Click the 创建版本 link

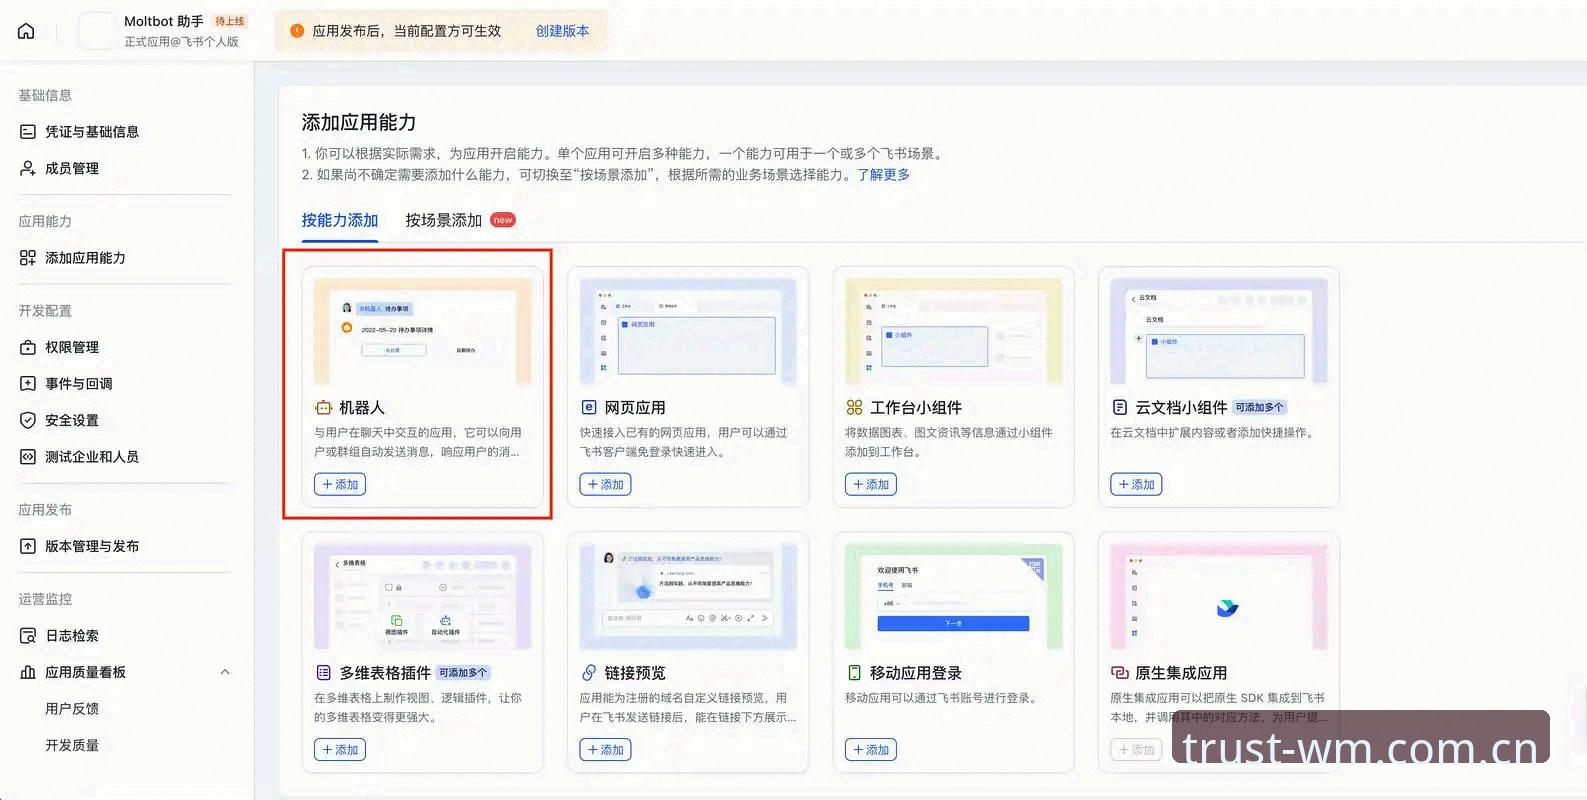click(562, 31)
